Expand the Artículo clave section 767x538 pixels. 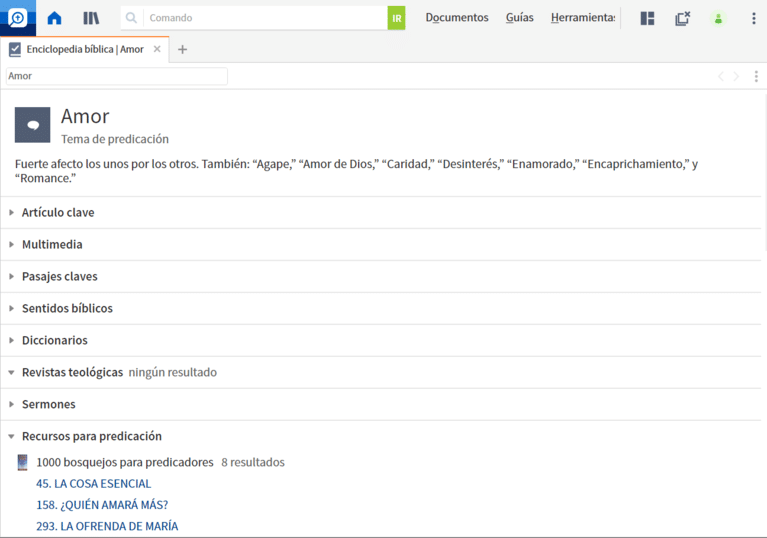[58, 212]
